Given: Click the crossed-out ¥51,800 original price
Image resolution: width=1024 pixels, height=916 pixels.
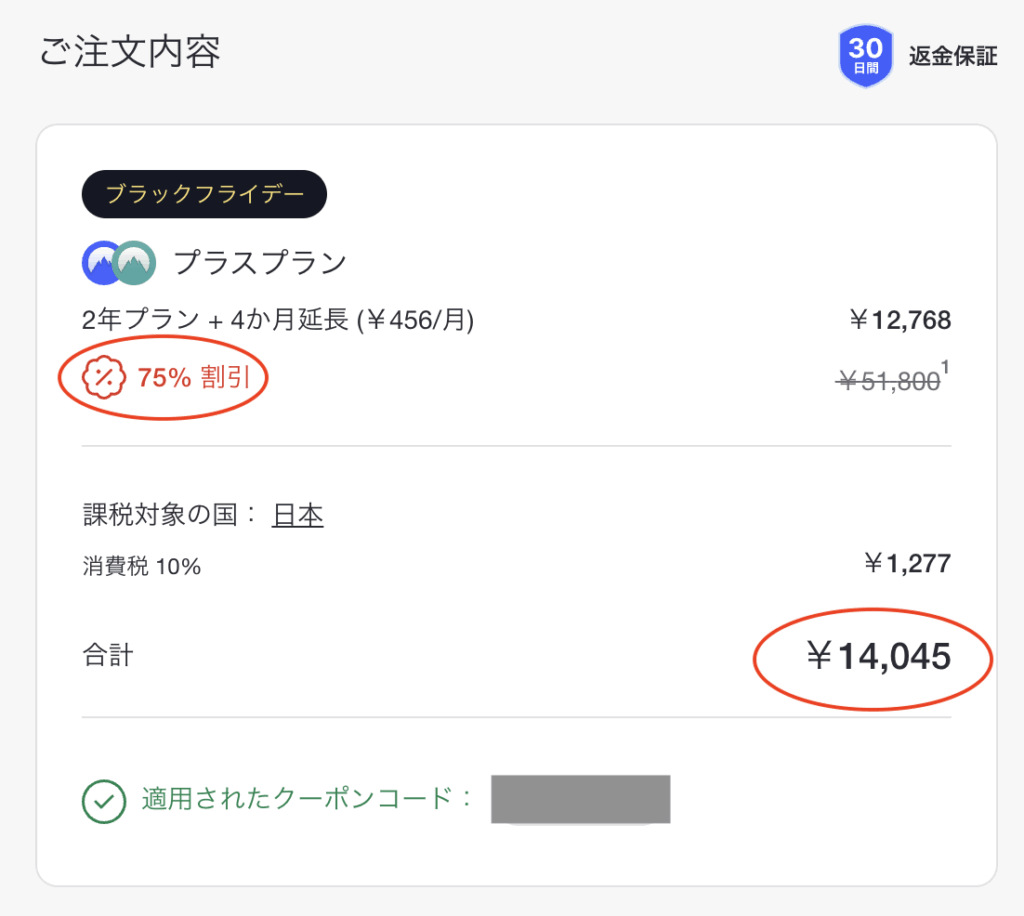Looking at the screenshot, I should (888, 378).
